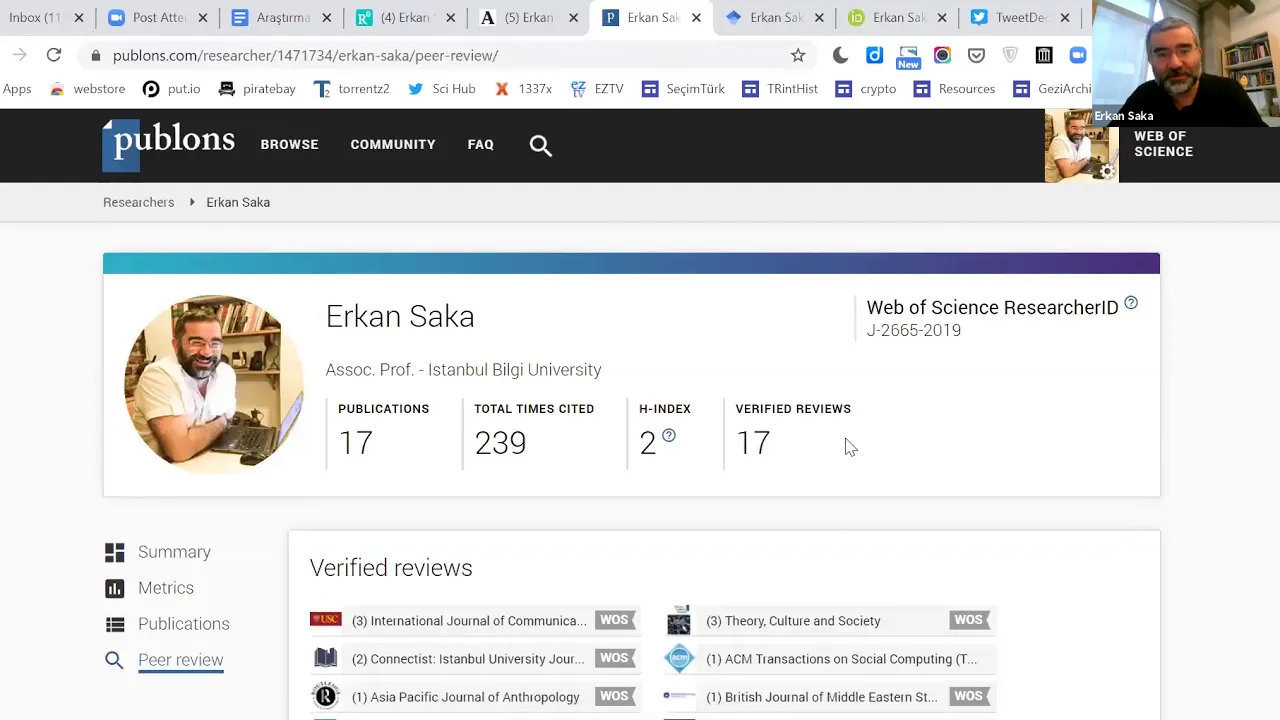
Task: Click the Erkan Saka profile photo
Action: [214, 384]
